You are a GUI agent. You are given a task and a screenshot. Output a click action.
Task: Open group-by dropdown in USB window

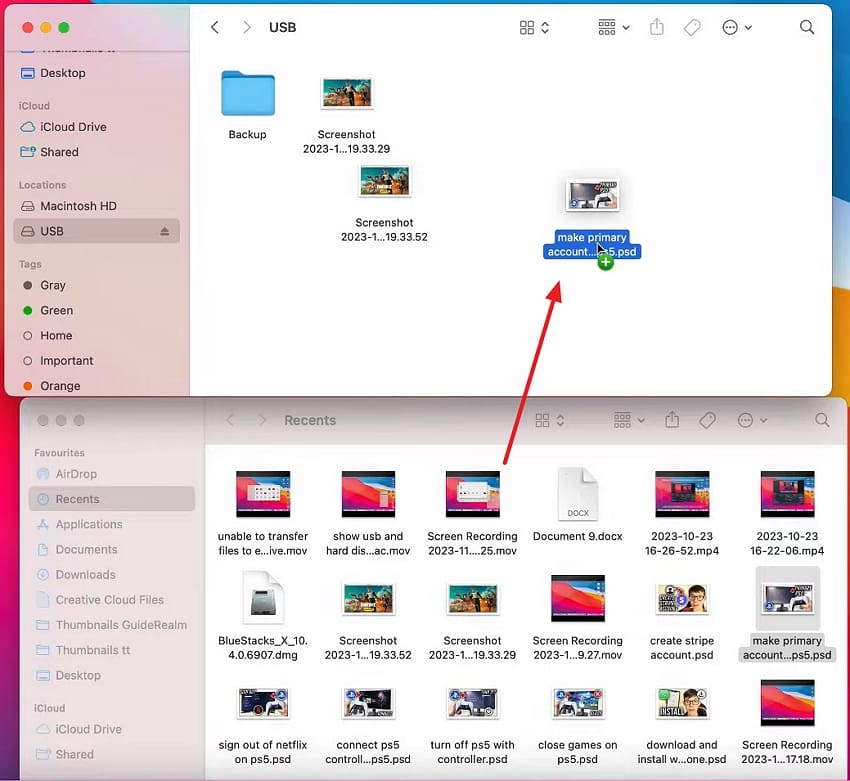click(614, 27)
